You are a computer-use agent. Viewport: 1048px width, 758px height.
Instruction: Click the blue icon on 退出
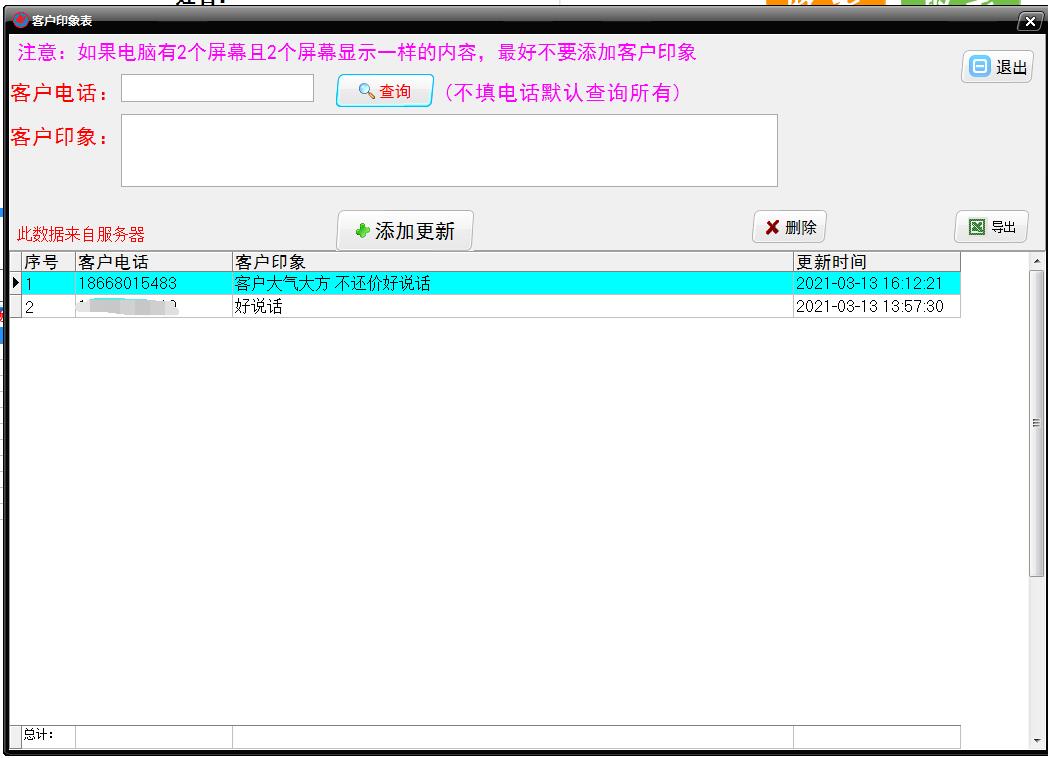[x=979, y=66]
